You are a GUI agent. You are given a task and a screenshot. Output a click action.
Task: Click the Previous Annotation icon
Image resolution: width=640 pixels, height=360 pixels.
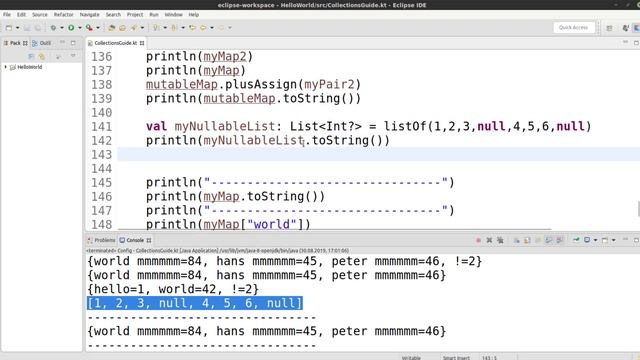tap(174, 28)
